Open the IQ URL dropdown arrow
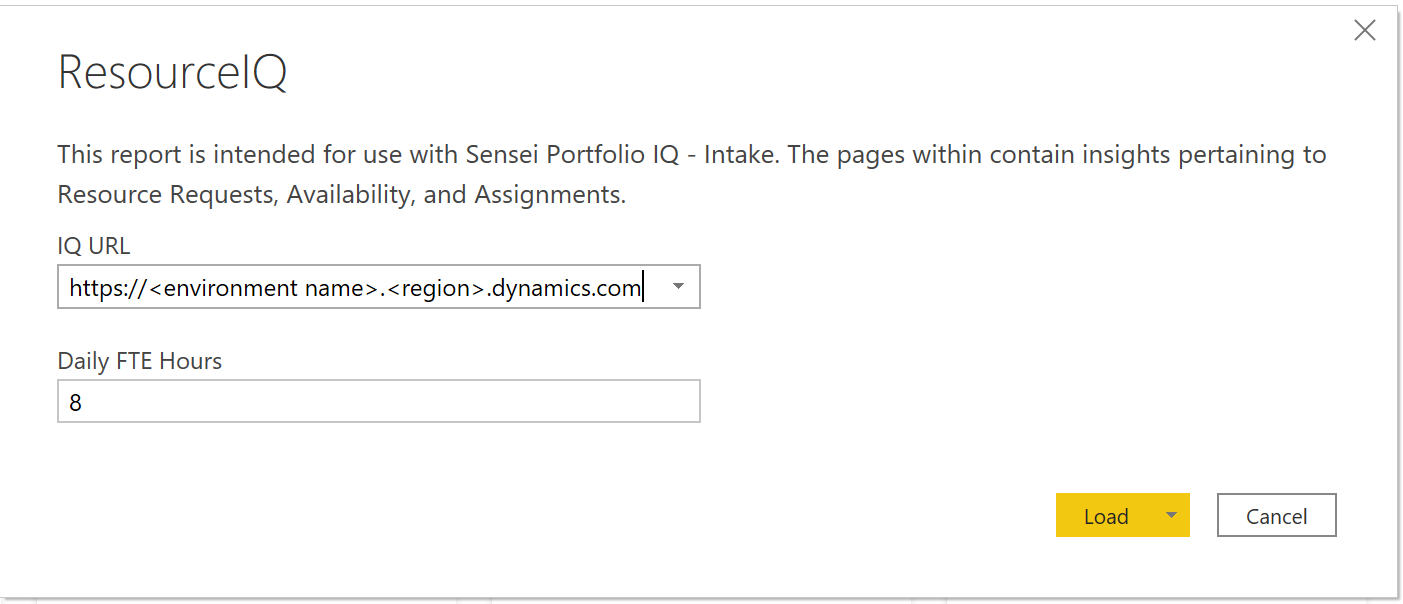The height and width of the screenshot is (604, 1403). [x=678, y=287]
